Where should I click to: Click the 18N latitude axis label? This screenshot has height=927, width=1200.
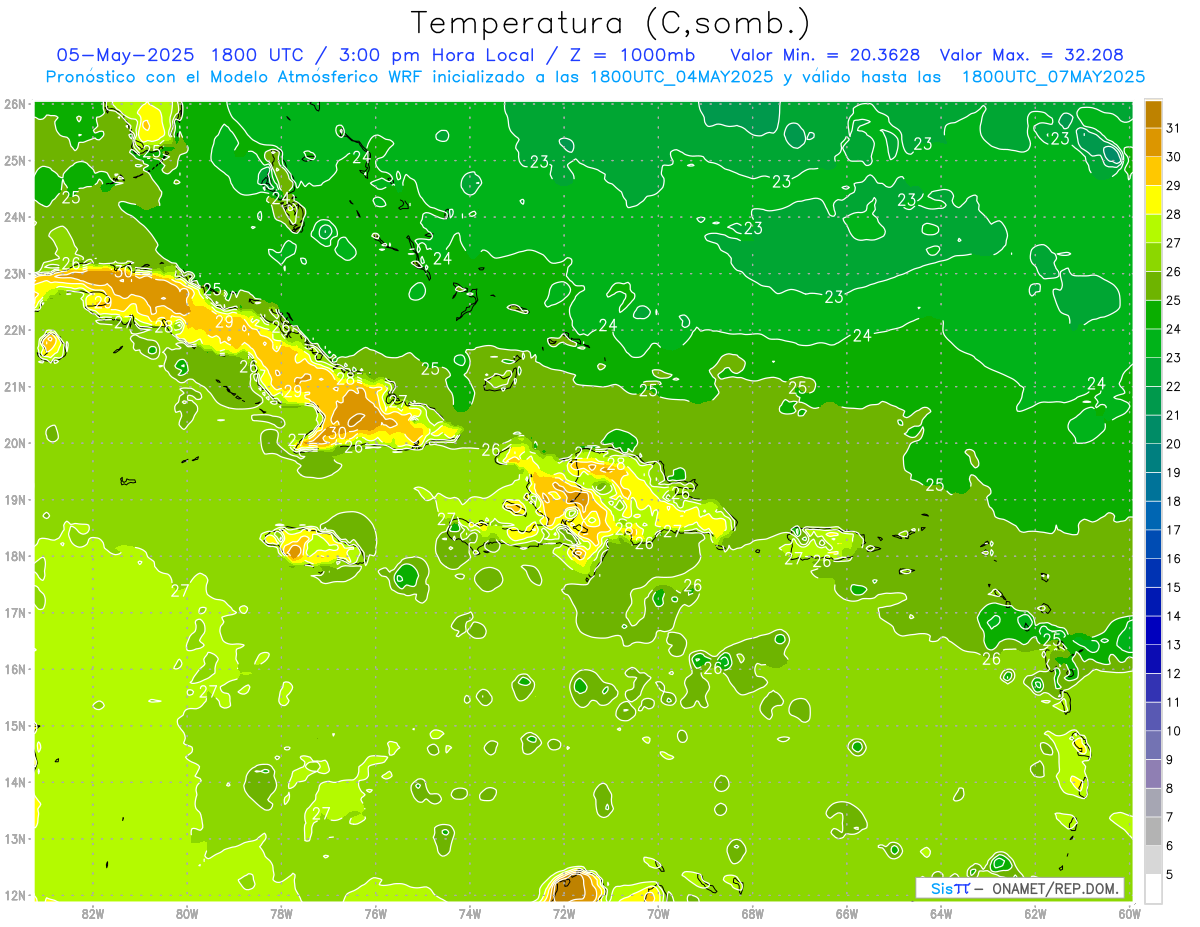pyautogui.click(x=14, y=556)
